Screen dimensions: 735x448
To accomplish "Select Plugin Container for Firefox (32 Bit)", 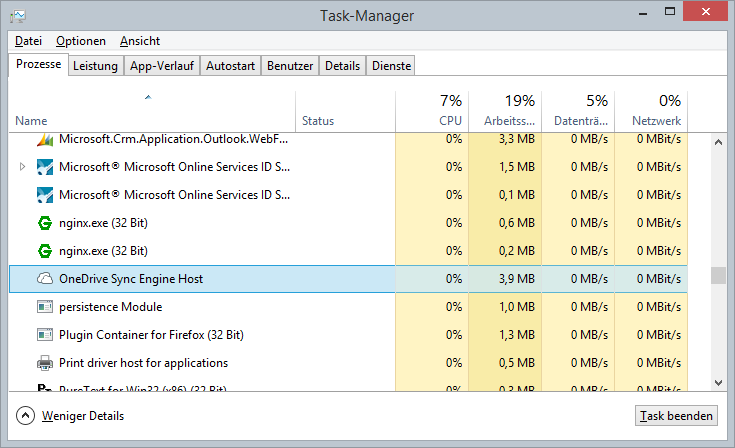I will pyautogui.click(x=348, y=335).
